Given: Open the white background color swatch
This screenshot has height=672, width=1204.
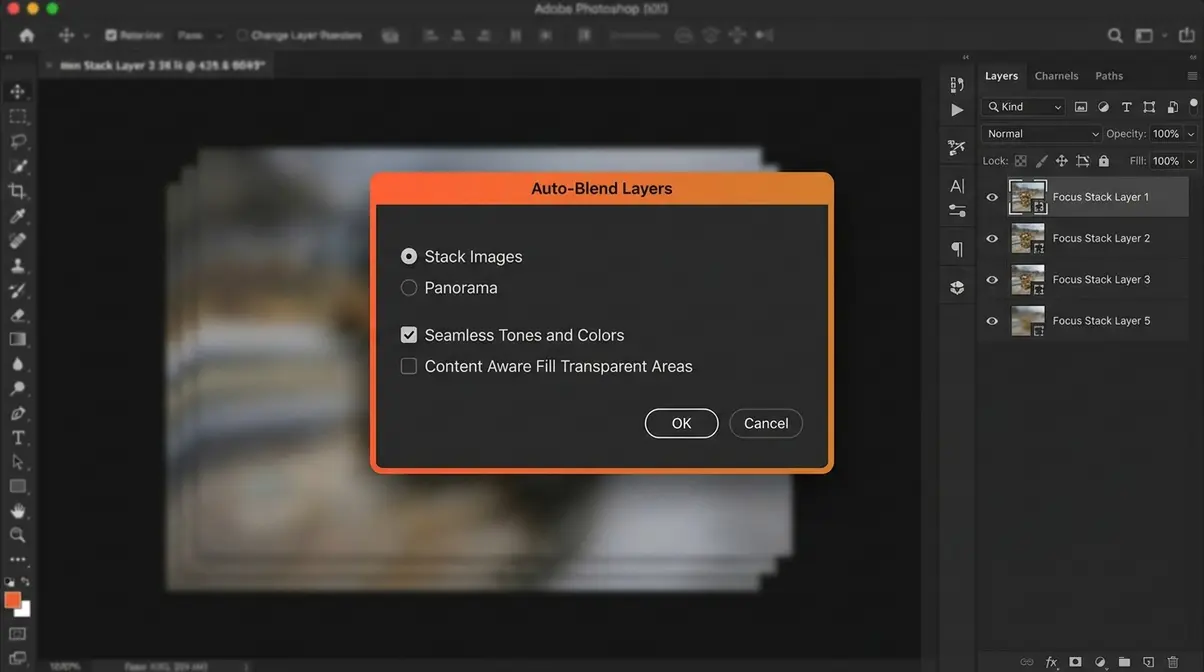Looking at the screenshot, I should point(25,609).
